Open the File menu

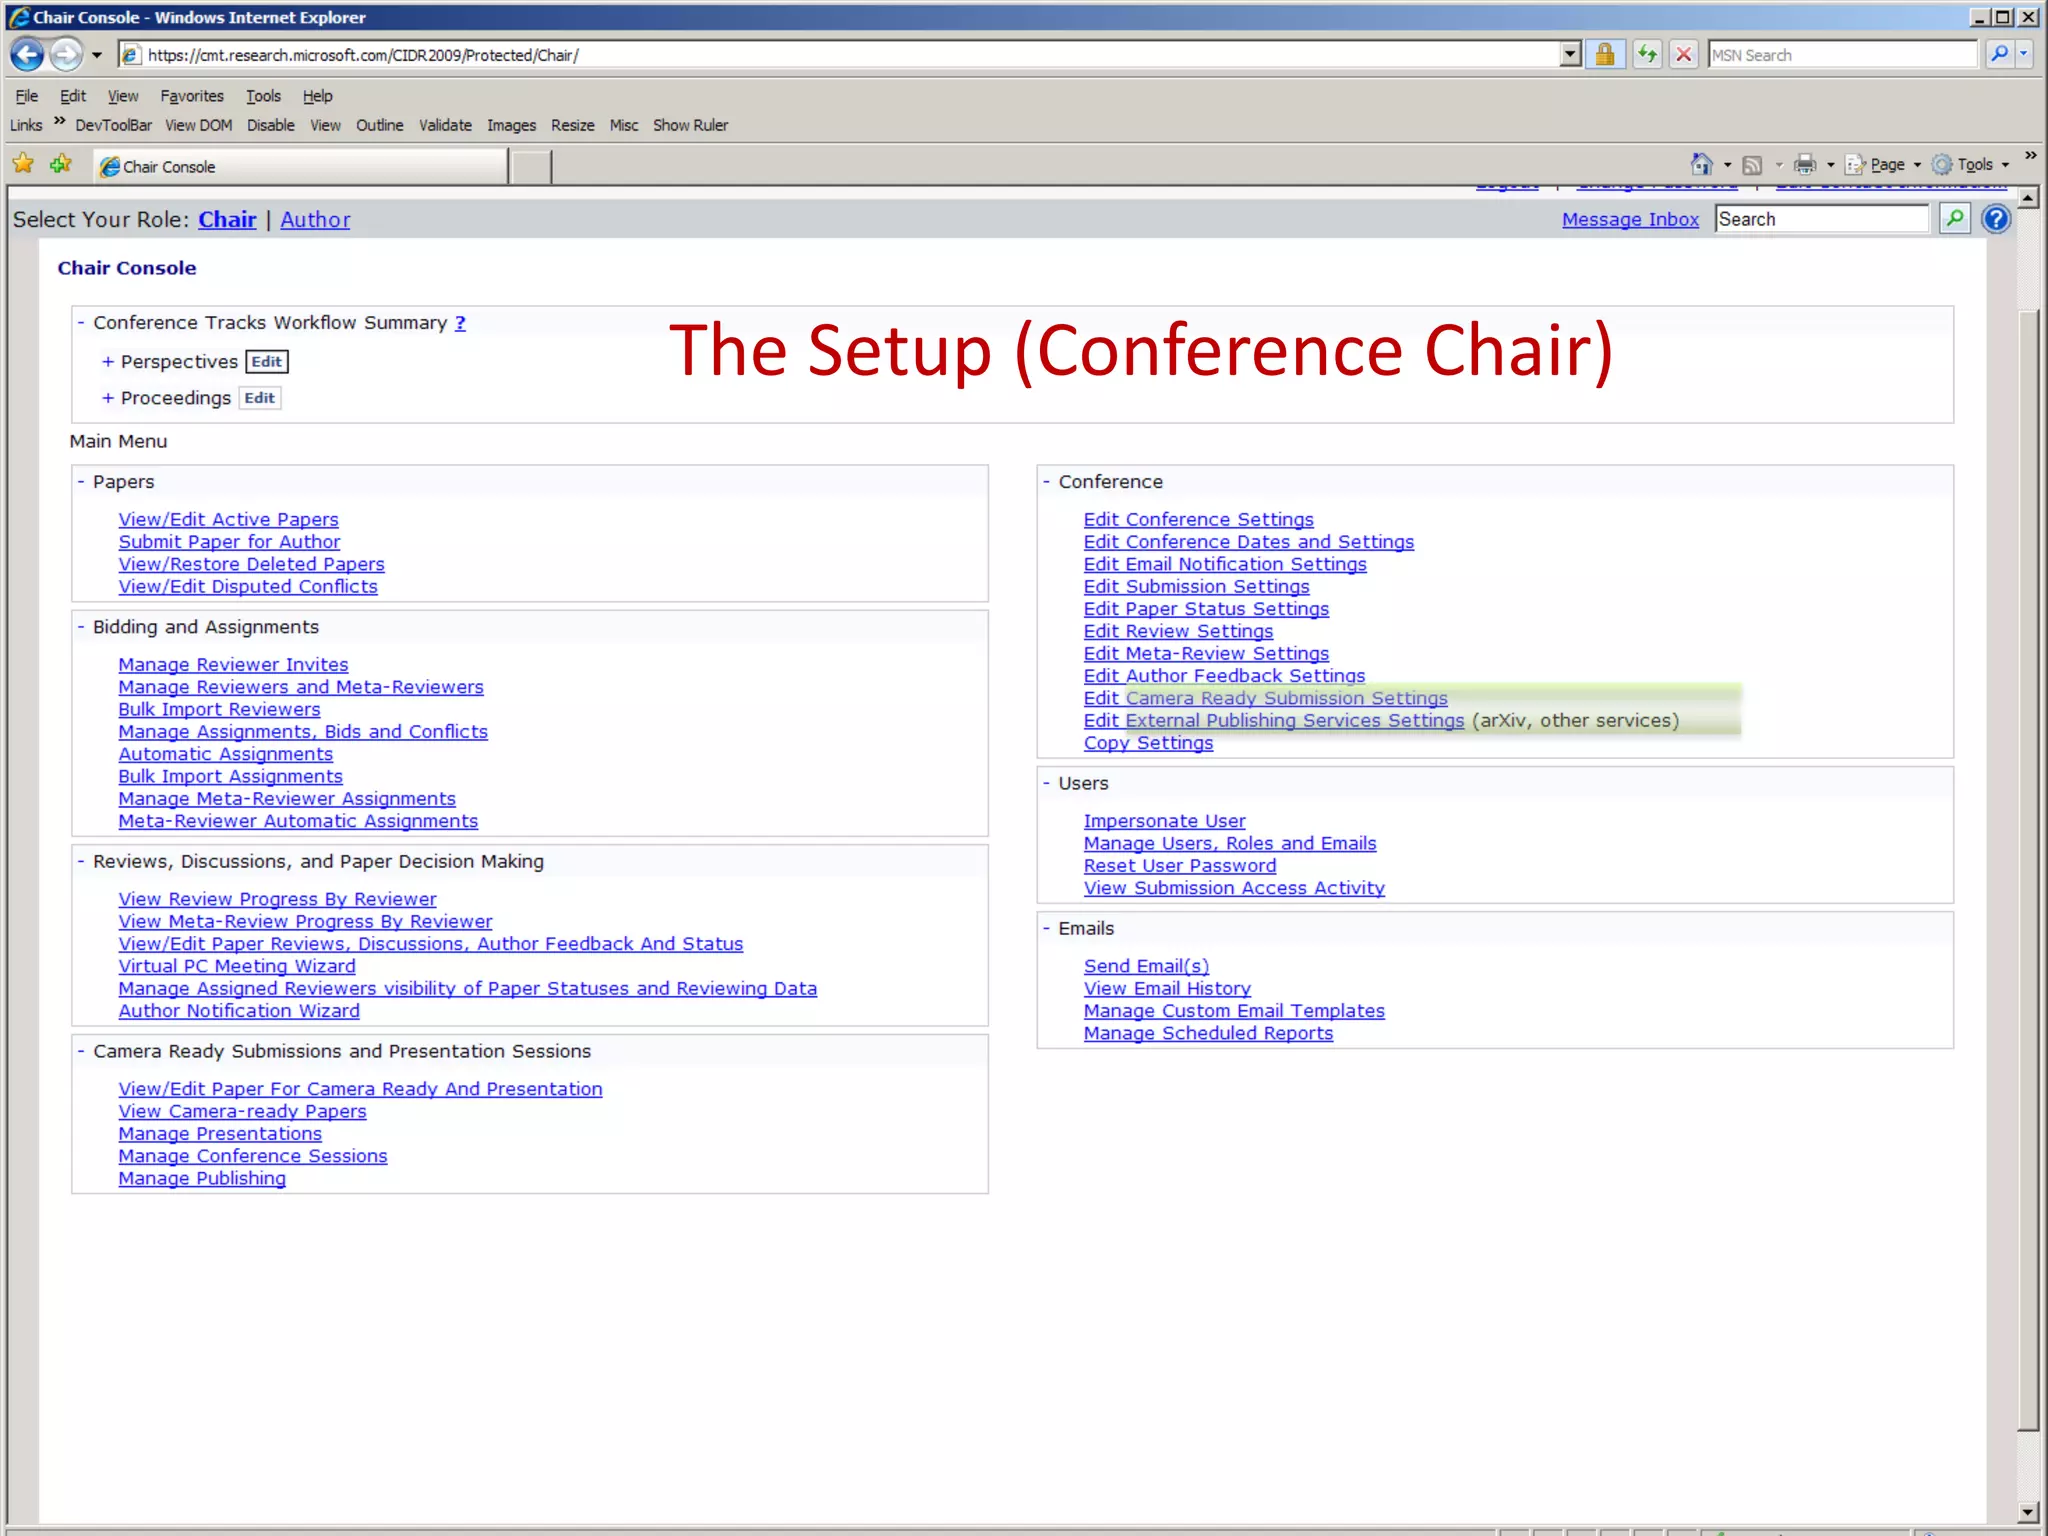pyautogui.click(x=27, y=96)
